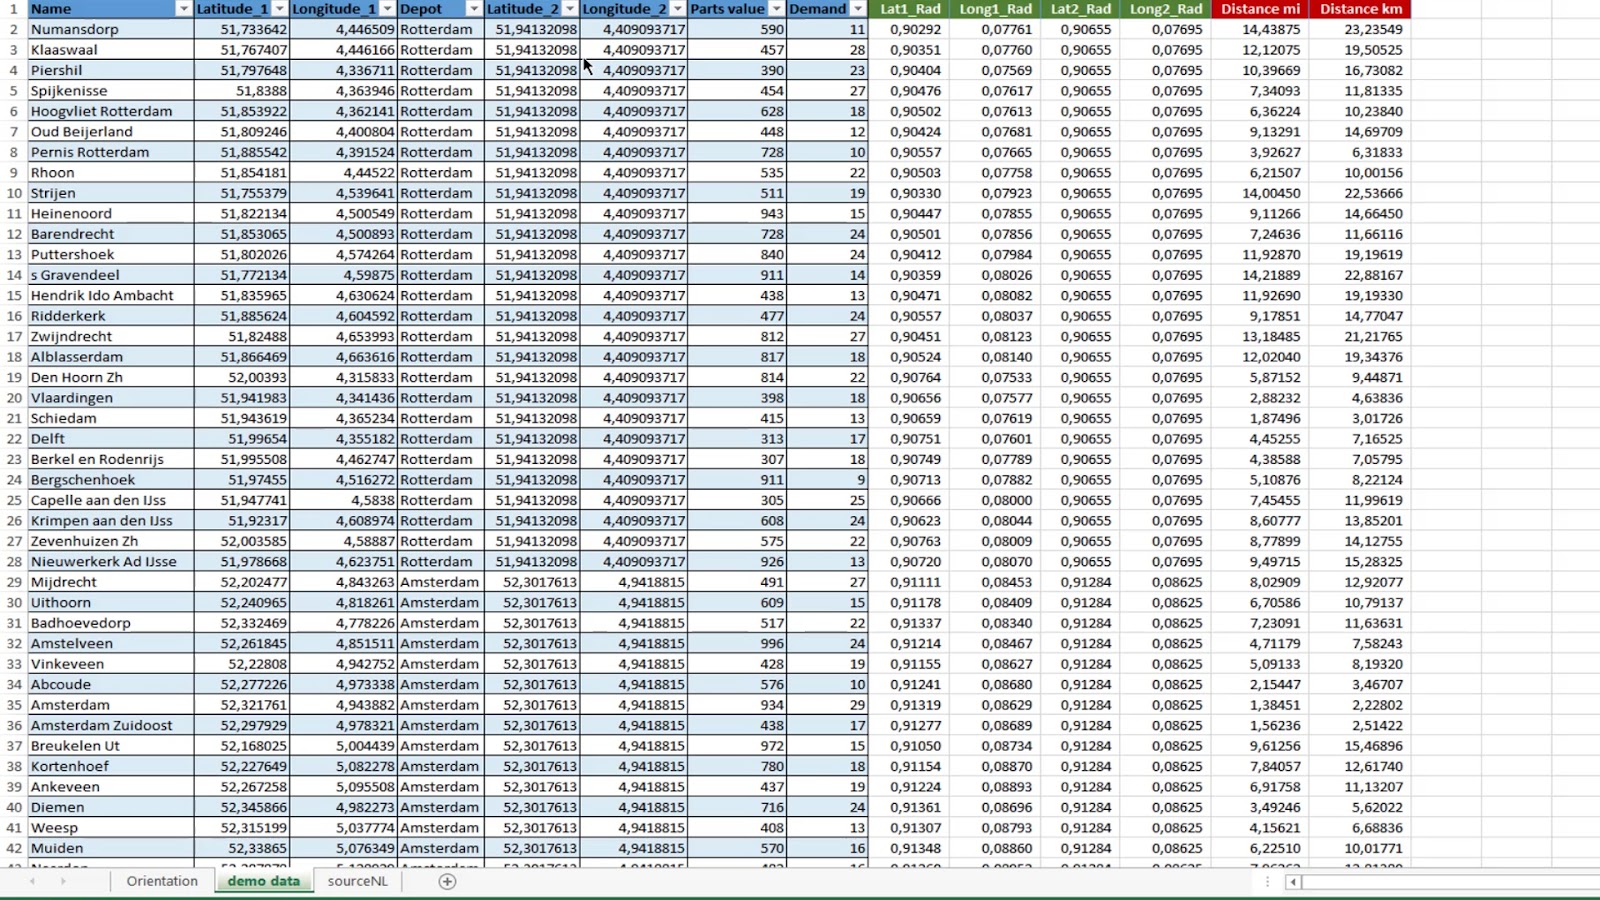Open the Latitude_2 column filter dropdown
Image resolution: width=1600 pixels, height=900 pixels.
pos(569,9)
